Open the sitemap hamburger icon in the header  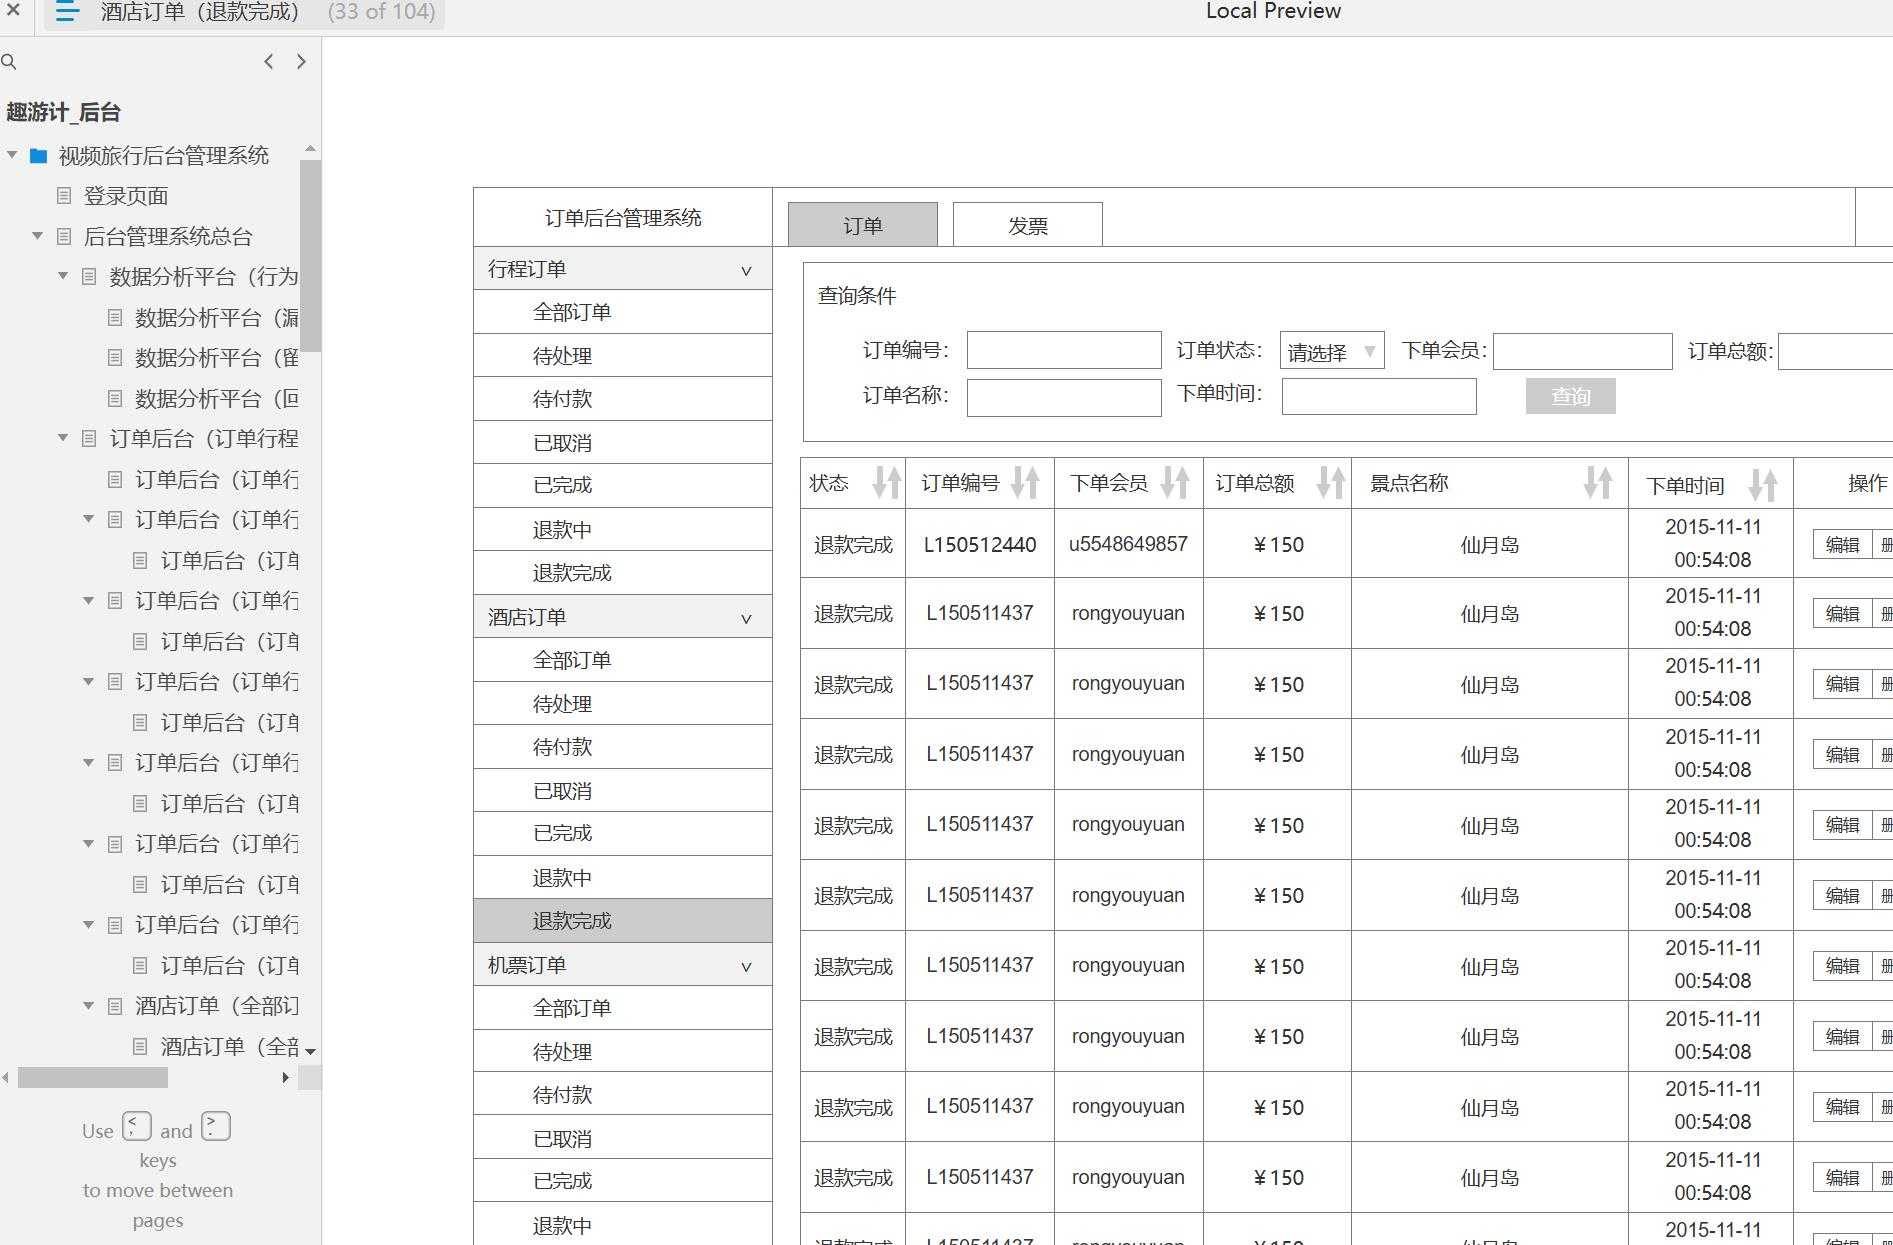(66, 13)
